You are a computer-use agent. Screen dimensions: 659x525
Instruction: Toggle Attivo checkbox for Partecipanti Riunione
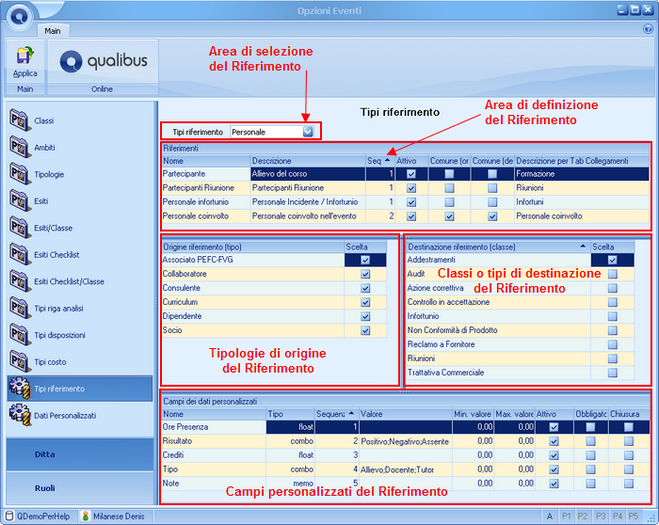(411, 188)
